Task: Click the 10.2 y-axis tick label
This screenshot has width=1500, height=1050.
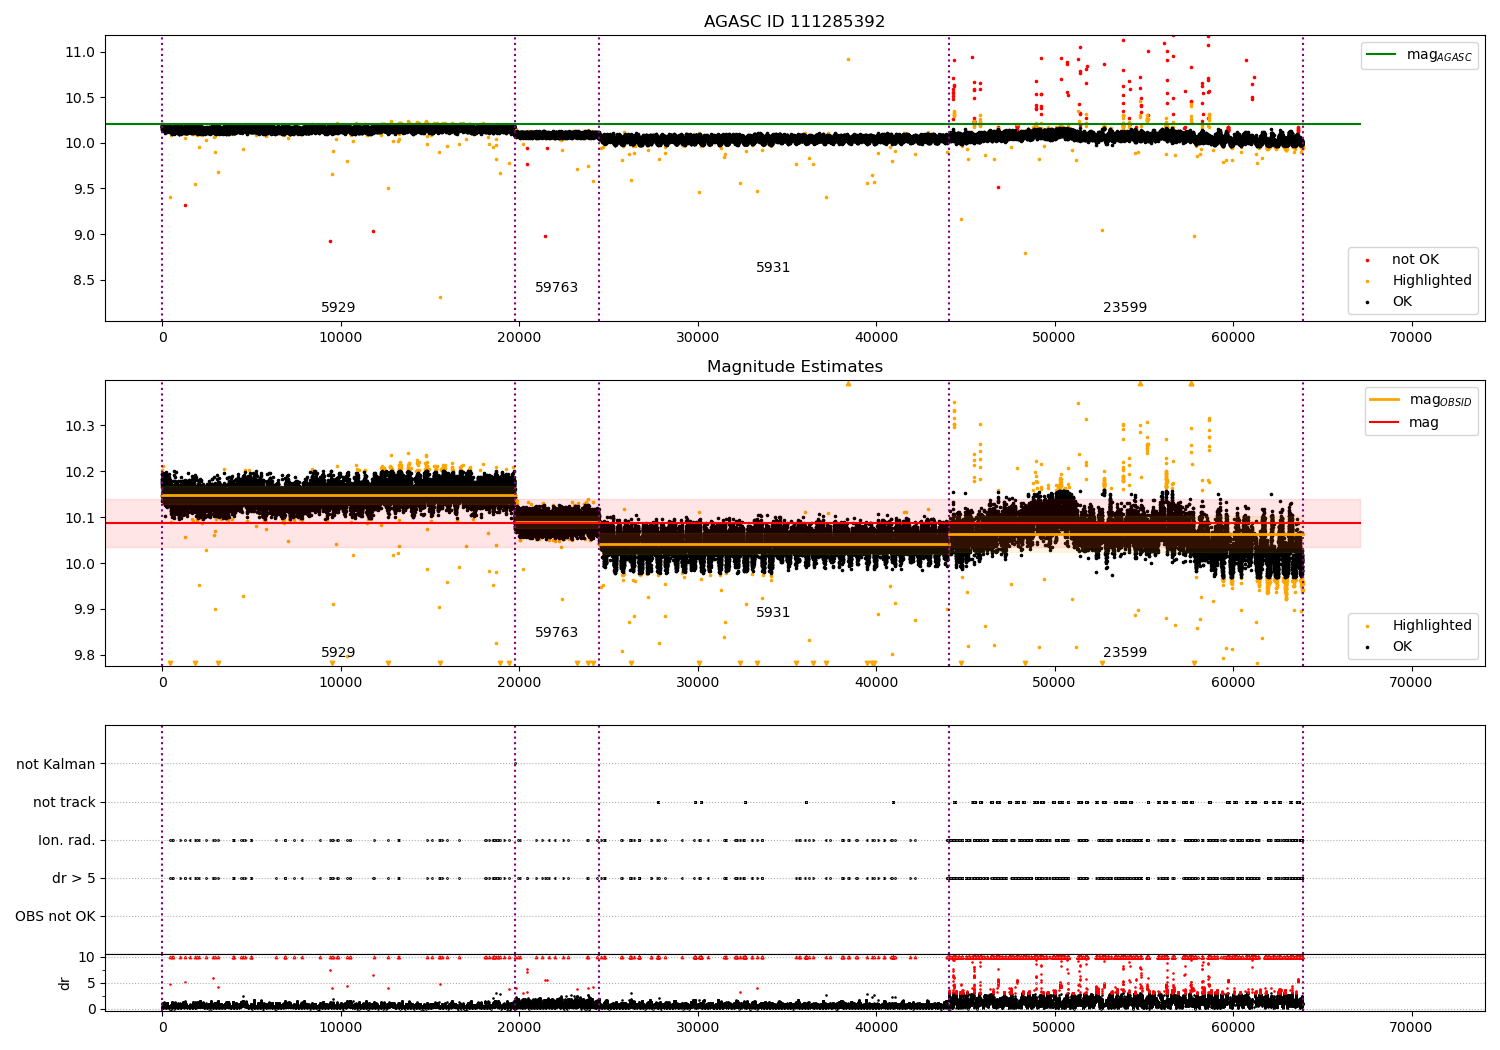Action: (83, 472)
